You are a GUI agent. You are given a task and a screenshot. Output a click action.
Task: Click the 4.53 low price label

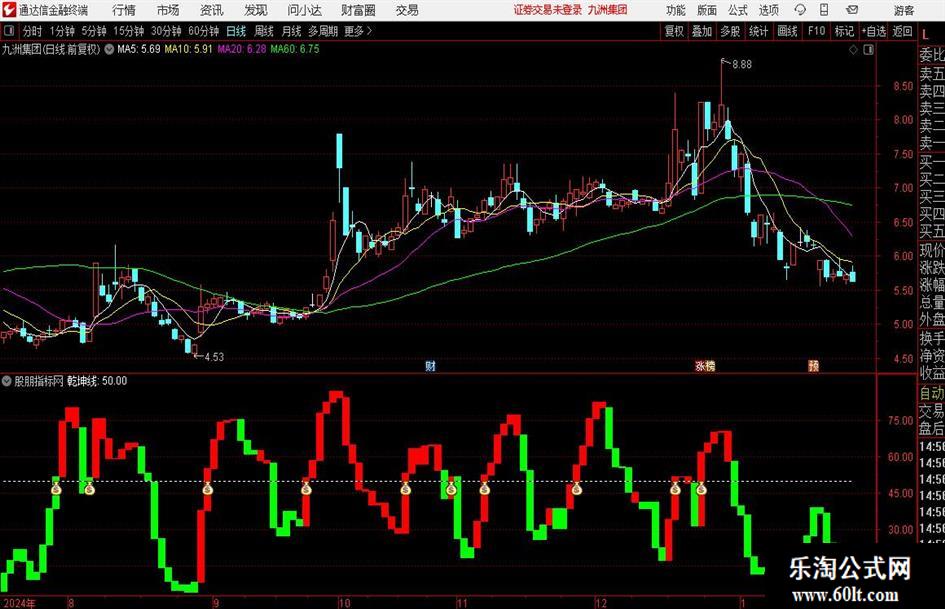(214, 357)
